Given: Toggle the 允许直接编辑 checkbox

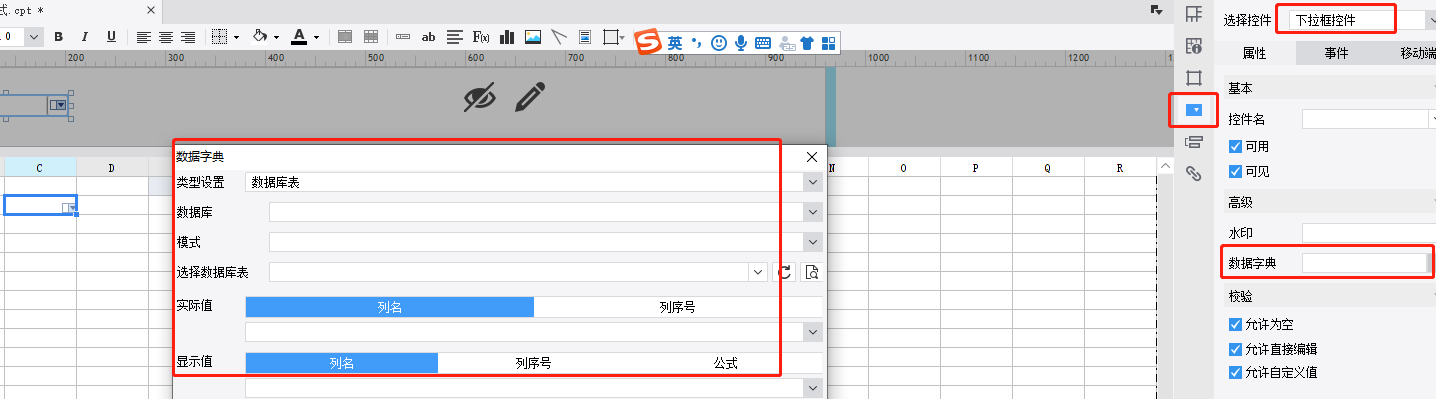Looking at the screenshot, I should [x=1235, y=349].
